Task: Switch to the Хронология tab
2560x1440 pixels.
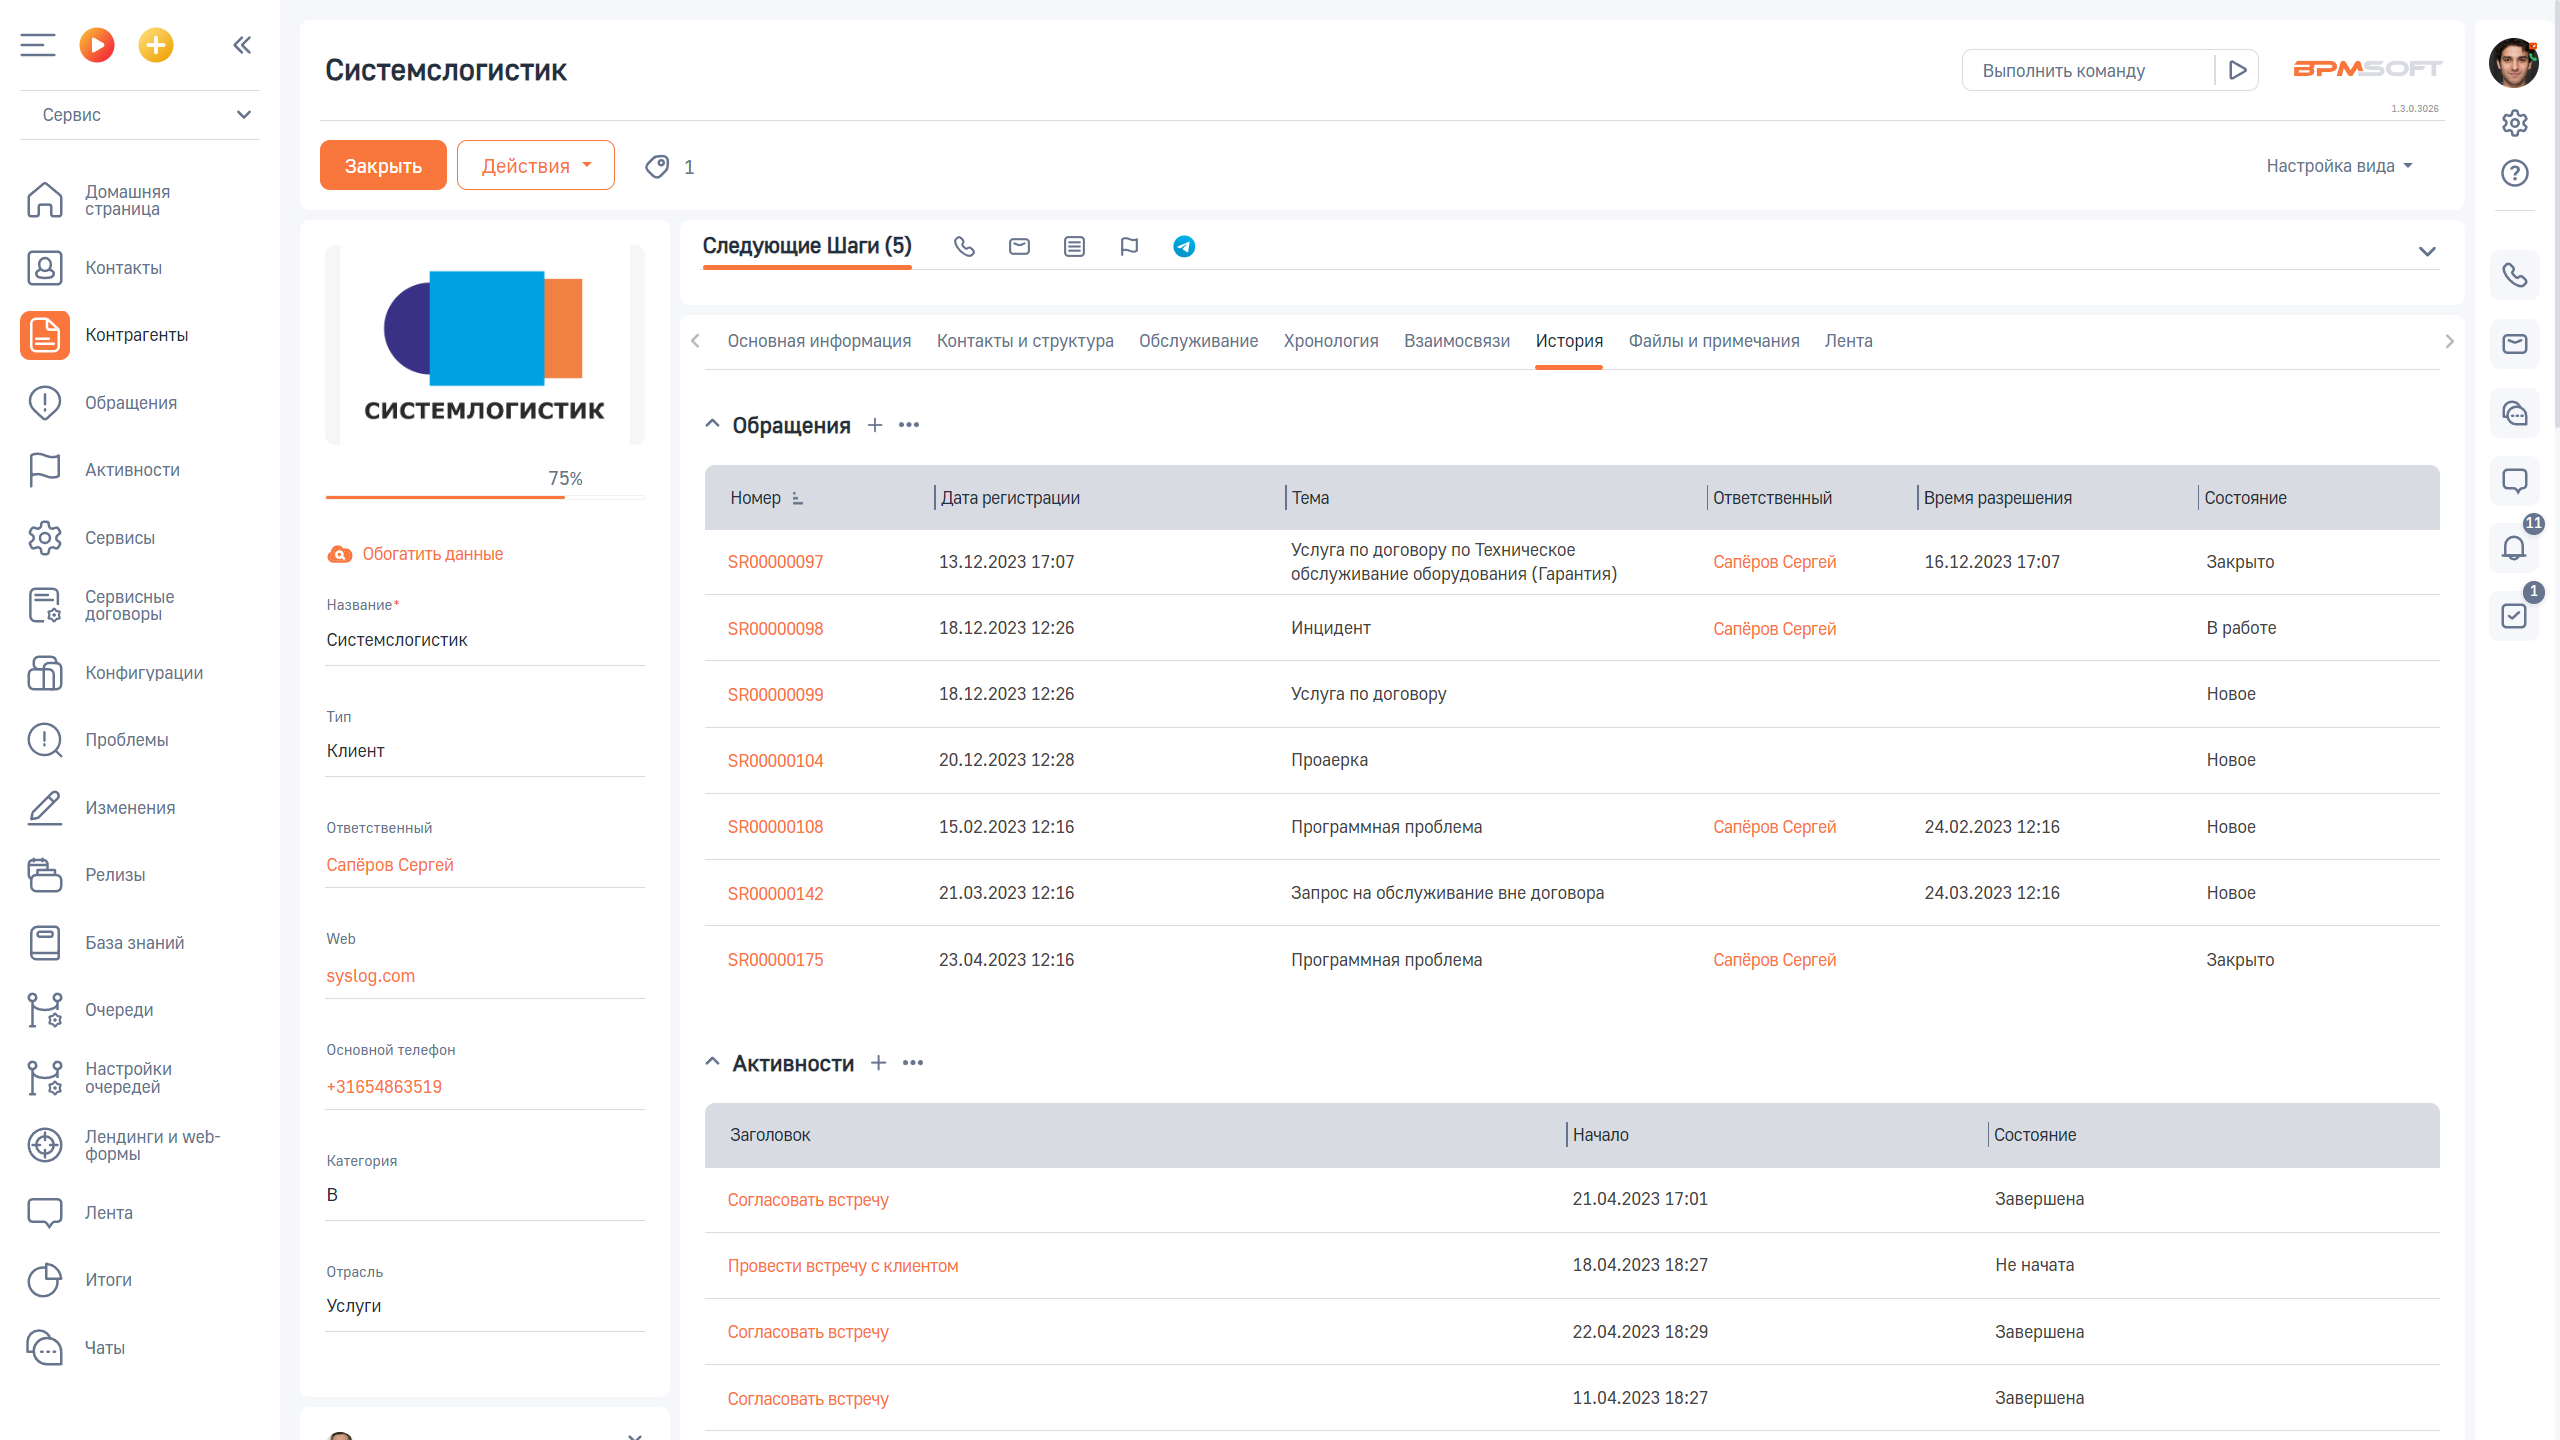Action: [1330, 341]
